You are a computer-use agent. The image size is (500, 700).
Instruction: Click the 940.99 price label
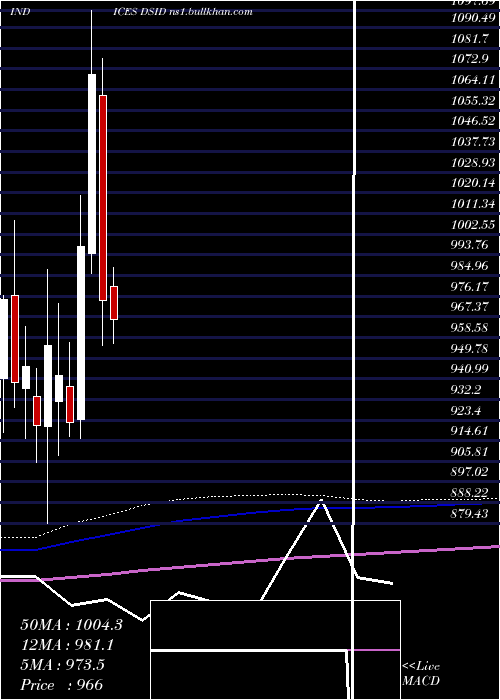click(469, 369)
